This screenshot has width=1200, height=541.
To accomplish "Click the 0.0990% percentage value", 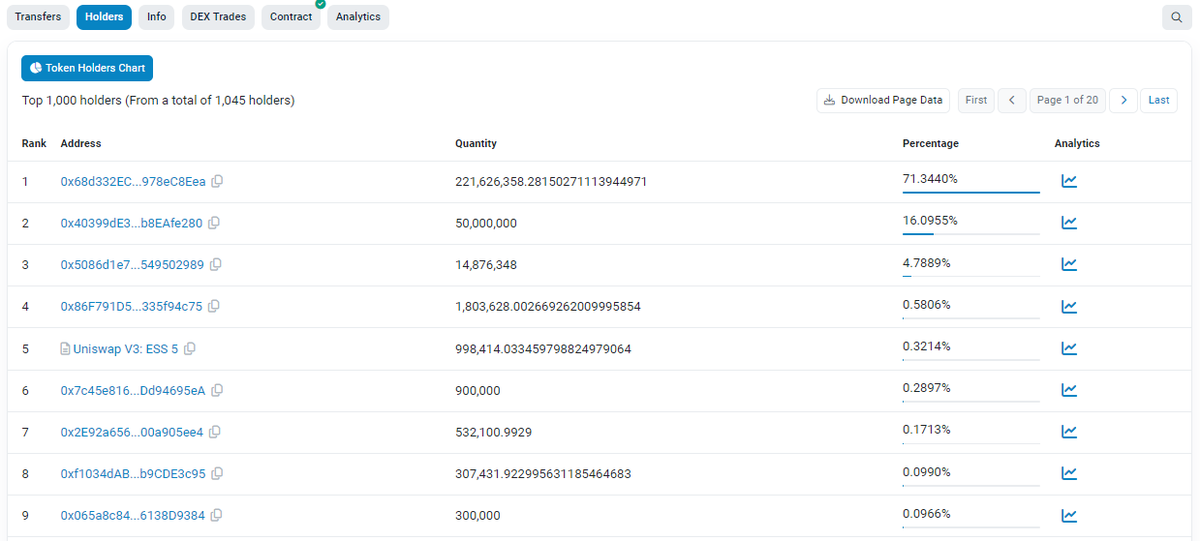I will pyautogui.click(x=926, y=471).
